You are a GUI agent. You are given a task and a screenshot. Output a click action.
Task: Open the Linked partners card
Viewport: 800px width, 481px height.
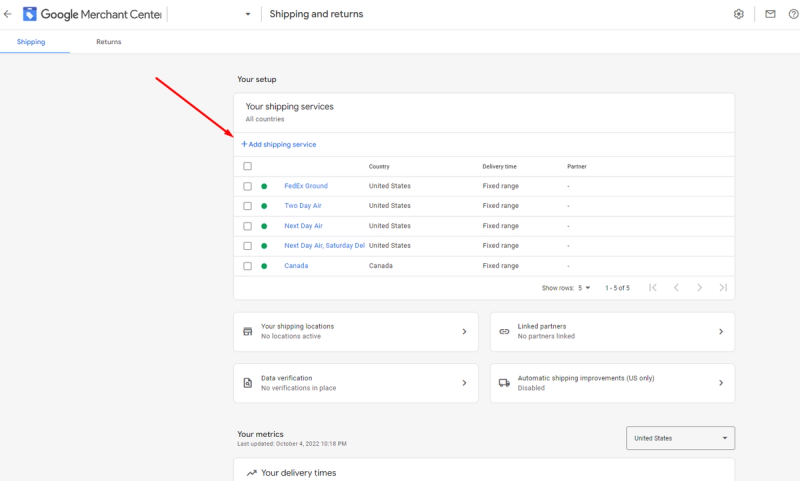pyautogui.click(x=612, y=332)
